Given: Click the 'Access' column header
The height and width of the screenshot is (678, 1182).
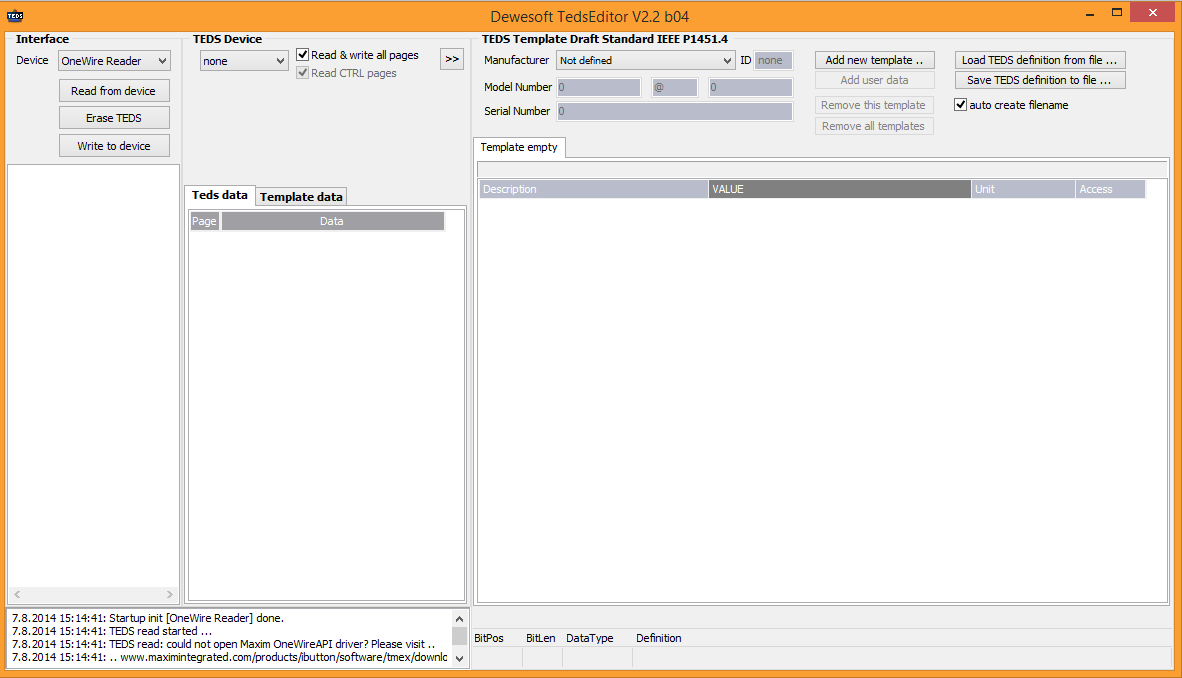Looking at the screenshot, I should click(1110, 189).
